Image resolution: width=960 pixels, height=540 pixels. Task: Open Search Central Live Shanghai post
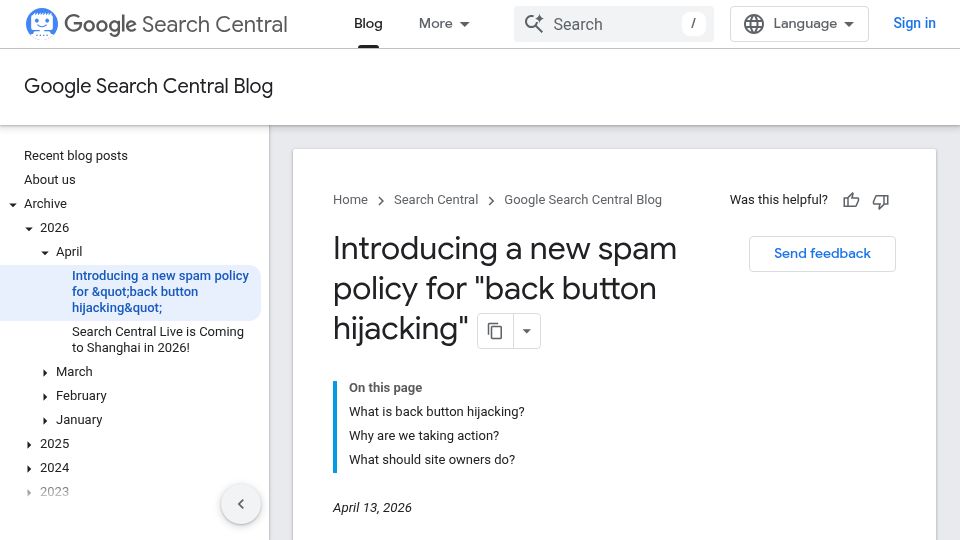tap(157, 339)
